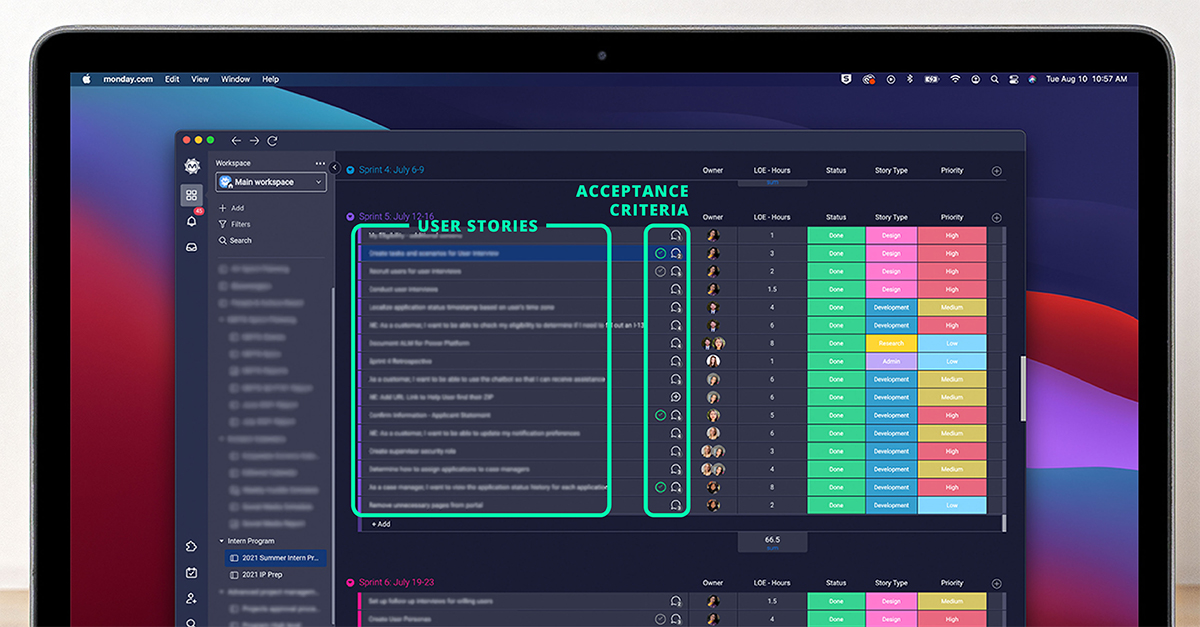
Task: Open the Window menu in menu bar
Action: click(x=235, y=79)
